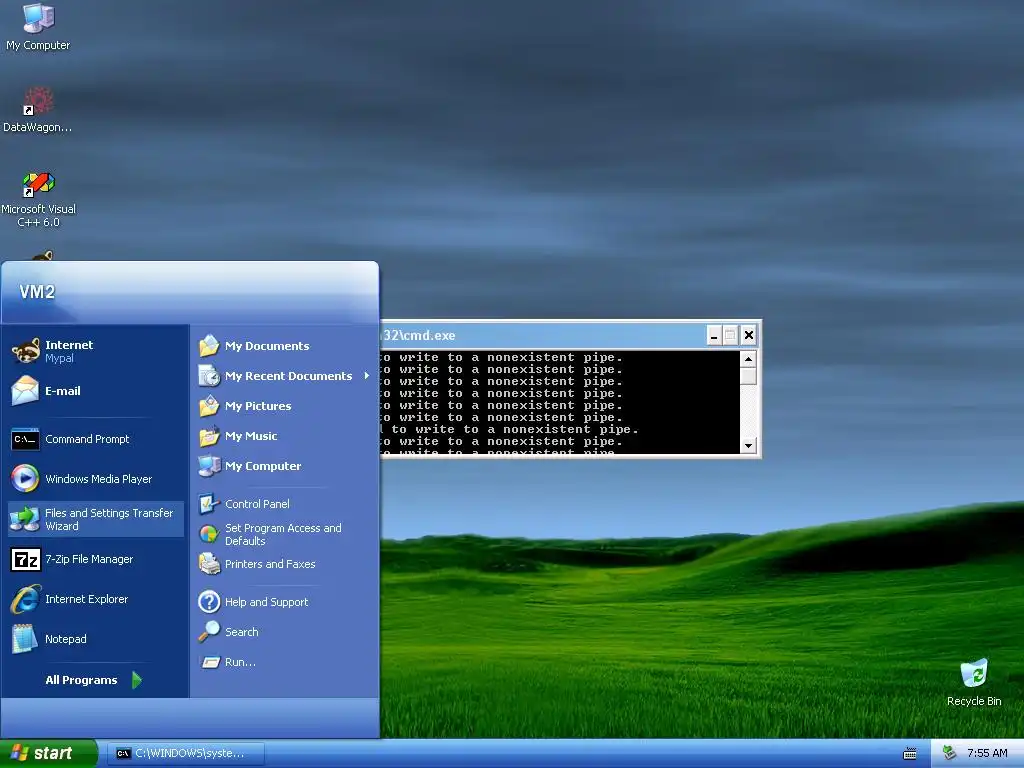The height and width of the screenshot is (768, 1024).
Task: Expand All Programs green arrow
Action: point(136,680)
